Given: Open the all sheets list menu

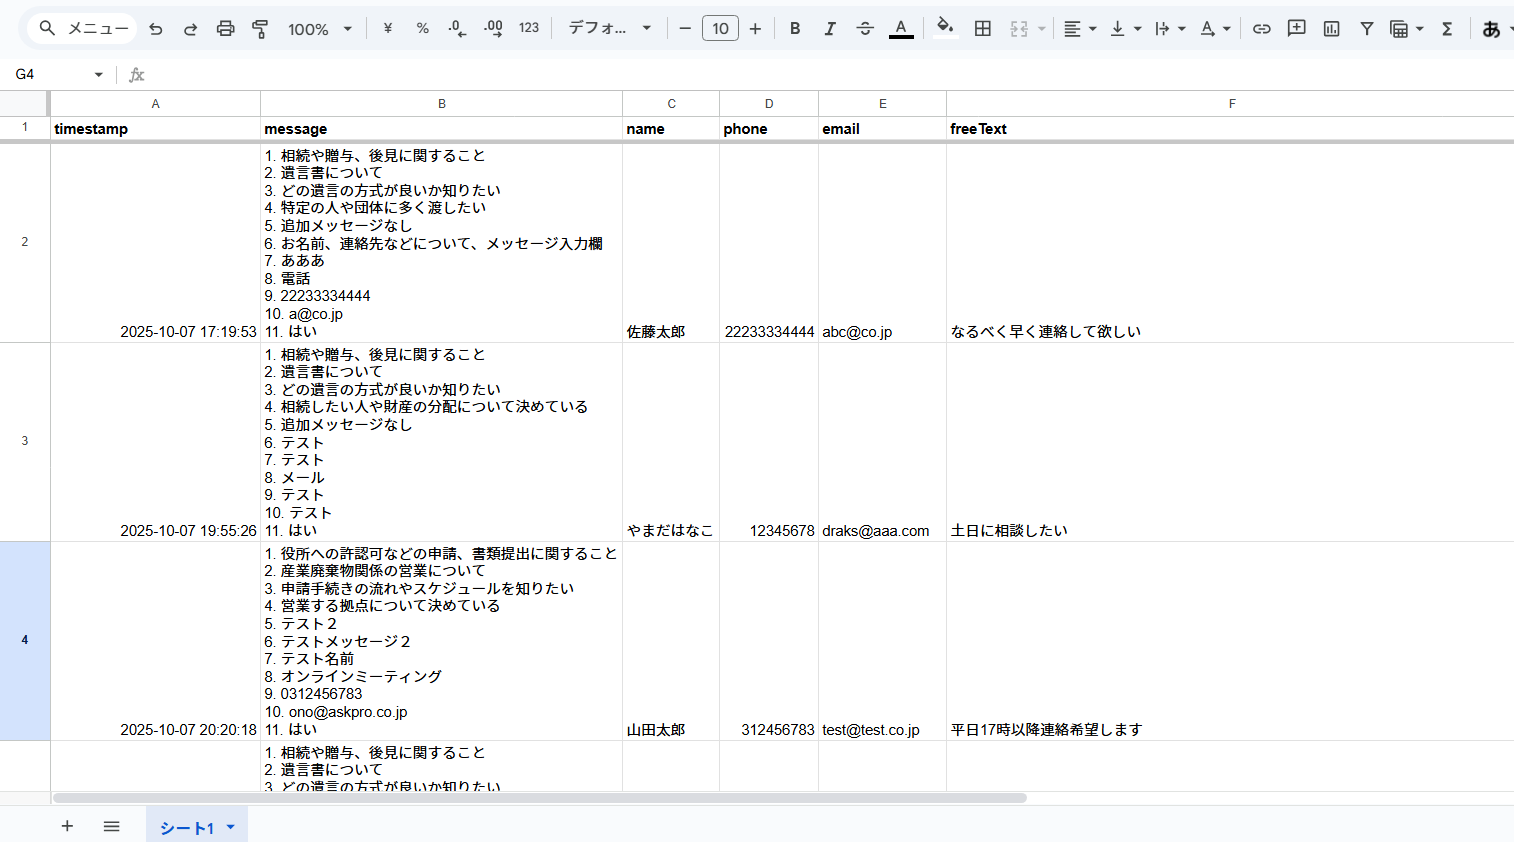Looking at the screenshot, I should pos(112,826).
